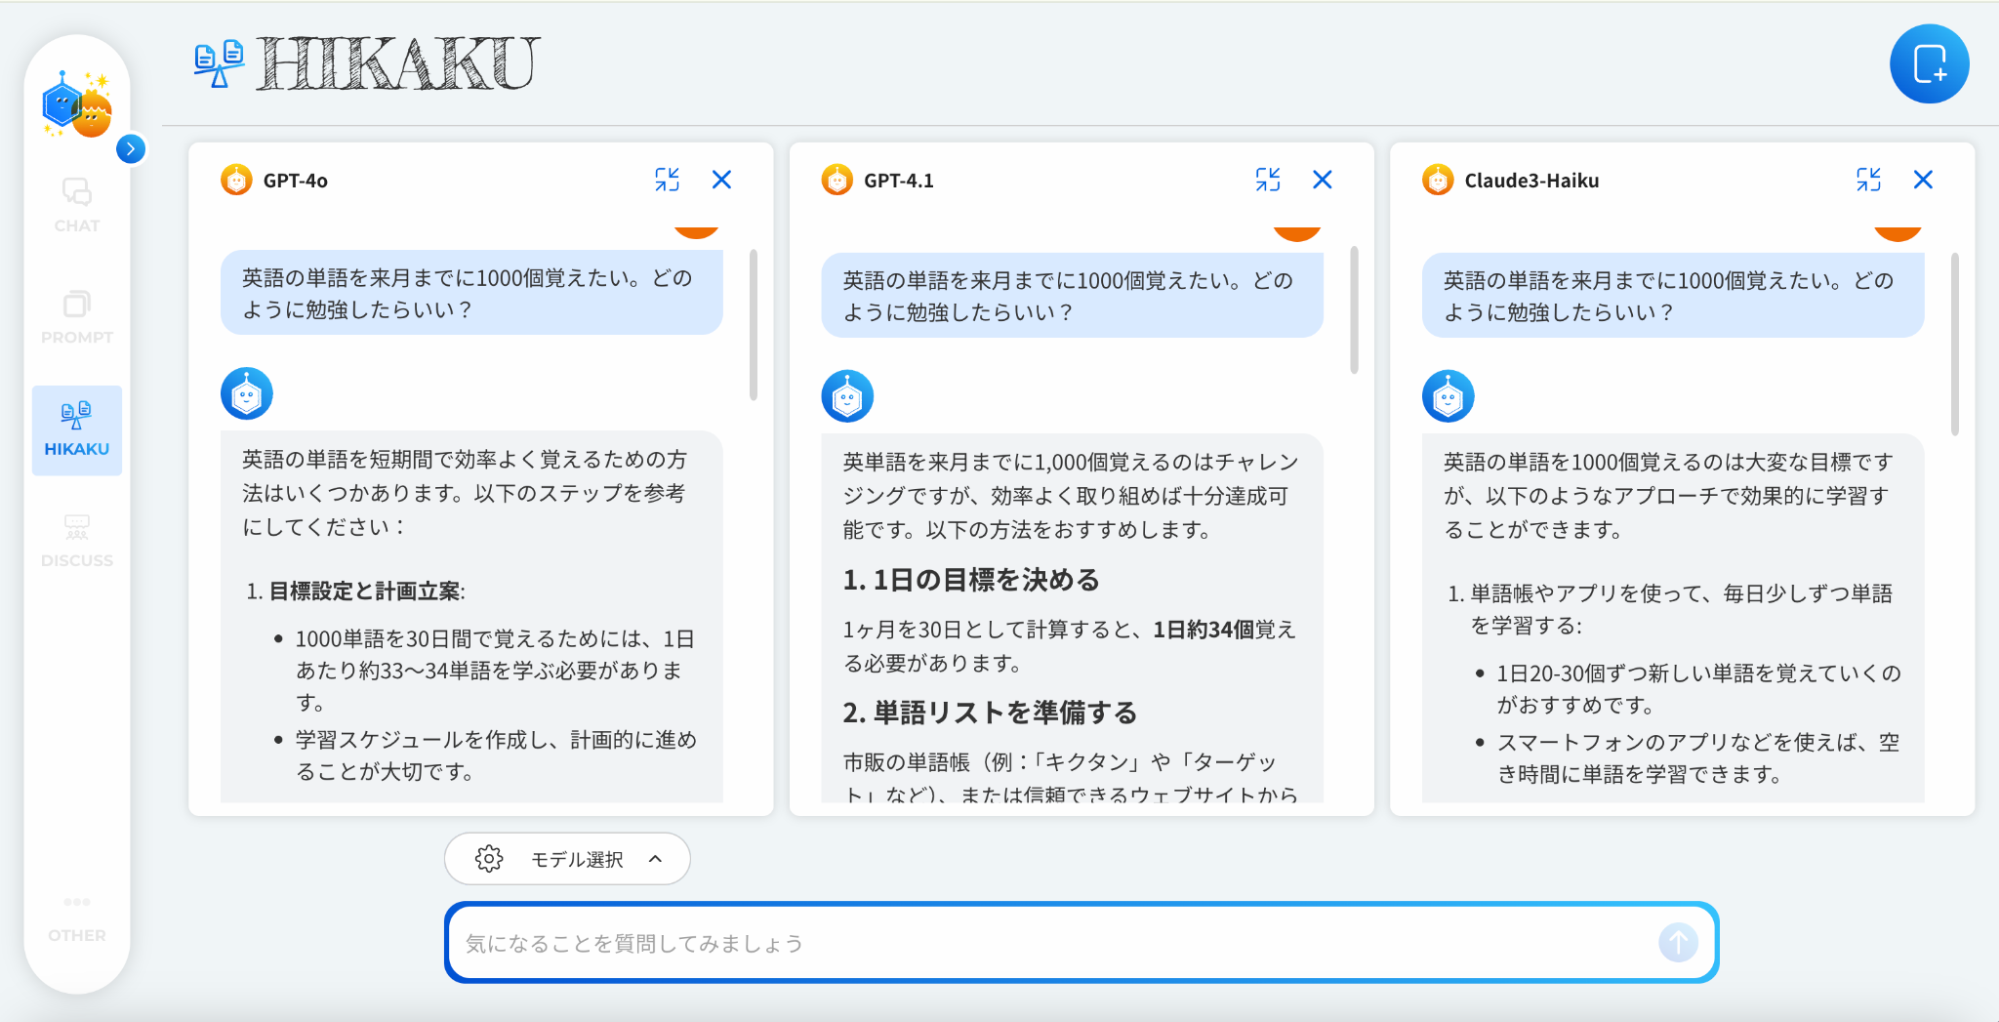Select the HIKAKU tab in the sidebar
Image resolution: width=1999 pixels, height=1022 pixels.
click(x=76, y=430)
